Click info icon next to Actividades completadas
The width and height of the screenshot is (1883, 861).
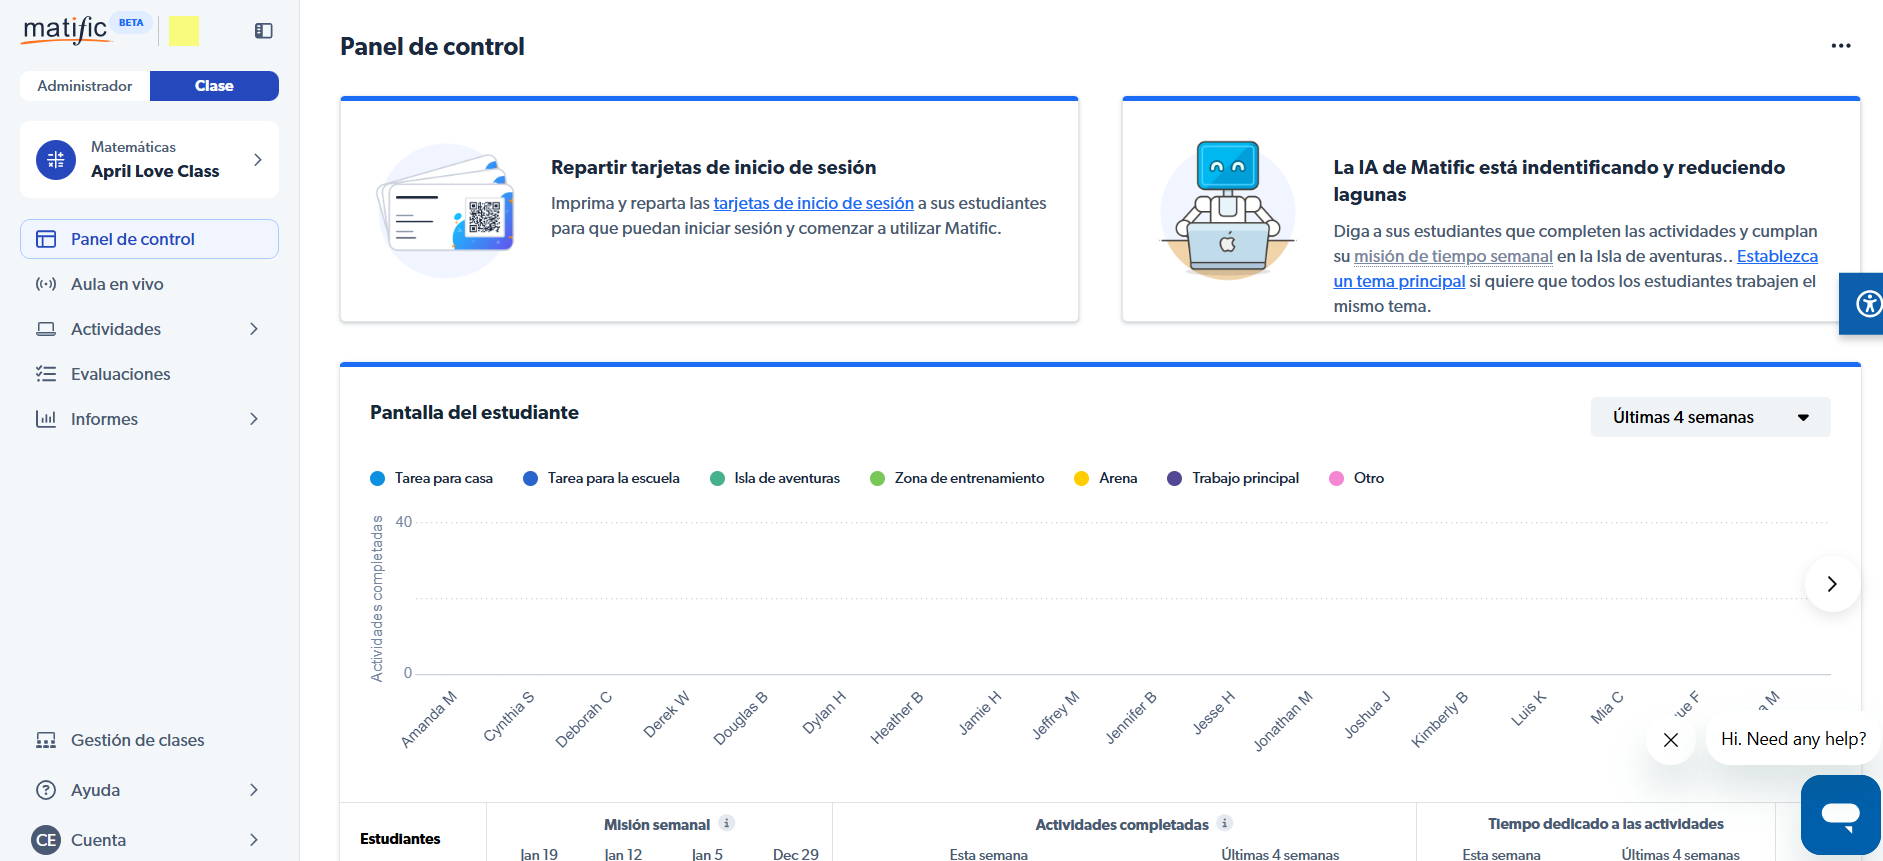[1225, 823]
